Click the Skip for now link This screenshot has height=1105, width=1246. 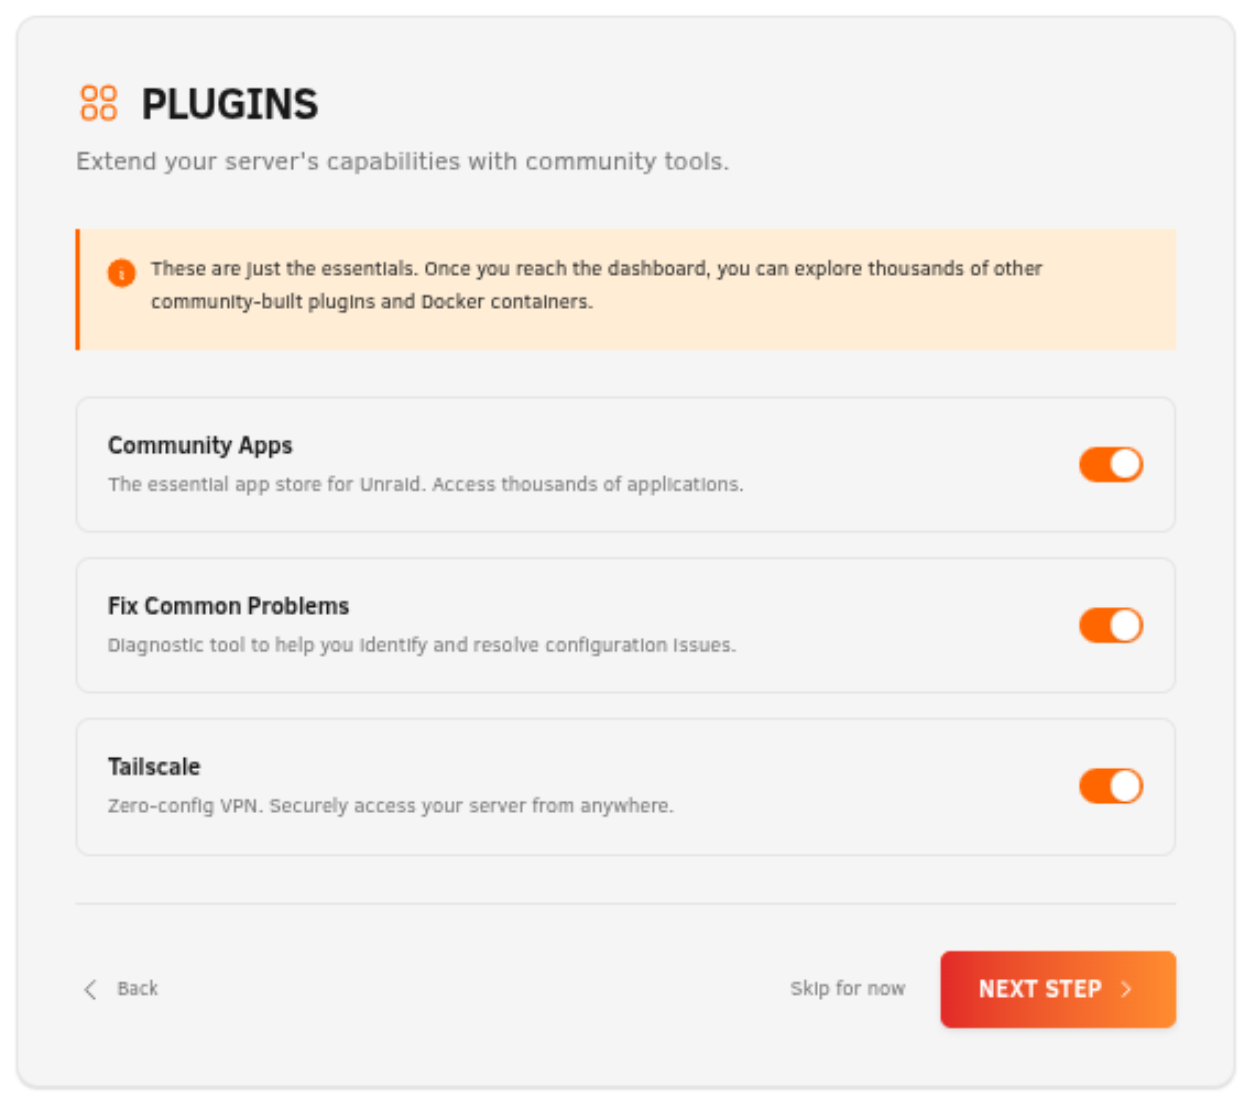click(x=847, y=989)
